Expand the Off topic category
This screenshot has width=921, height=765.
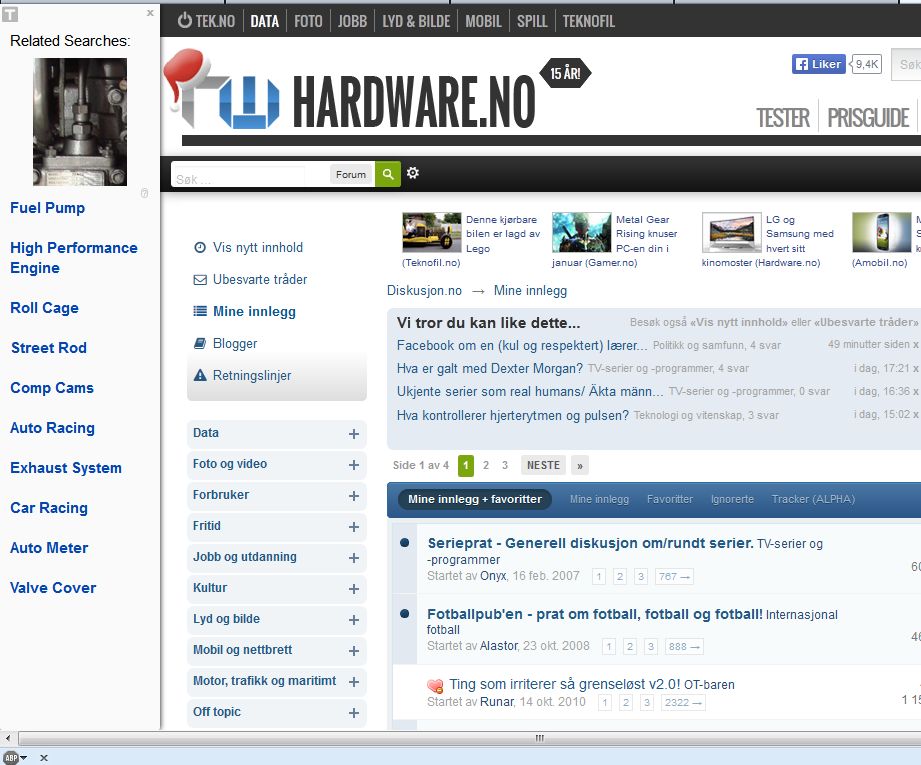click(x=354, y=713)
